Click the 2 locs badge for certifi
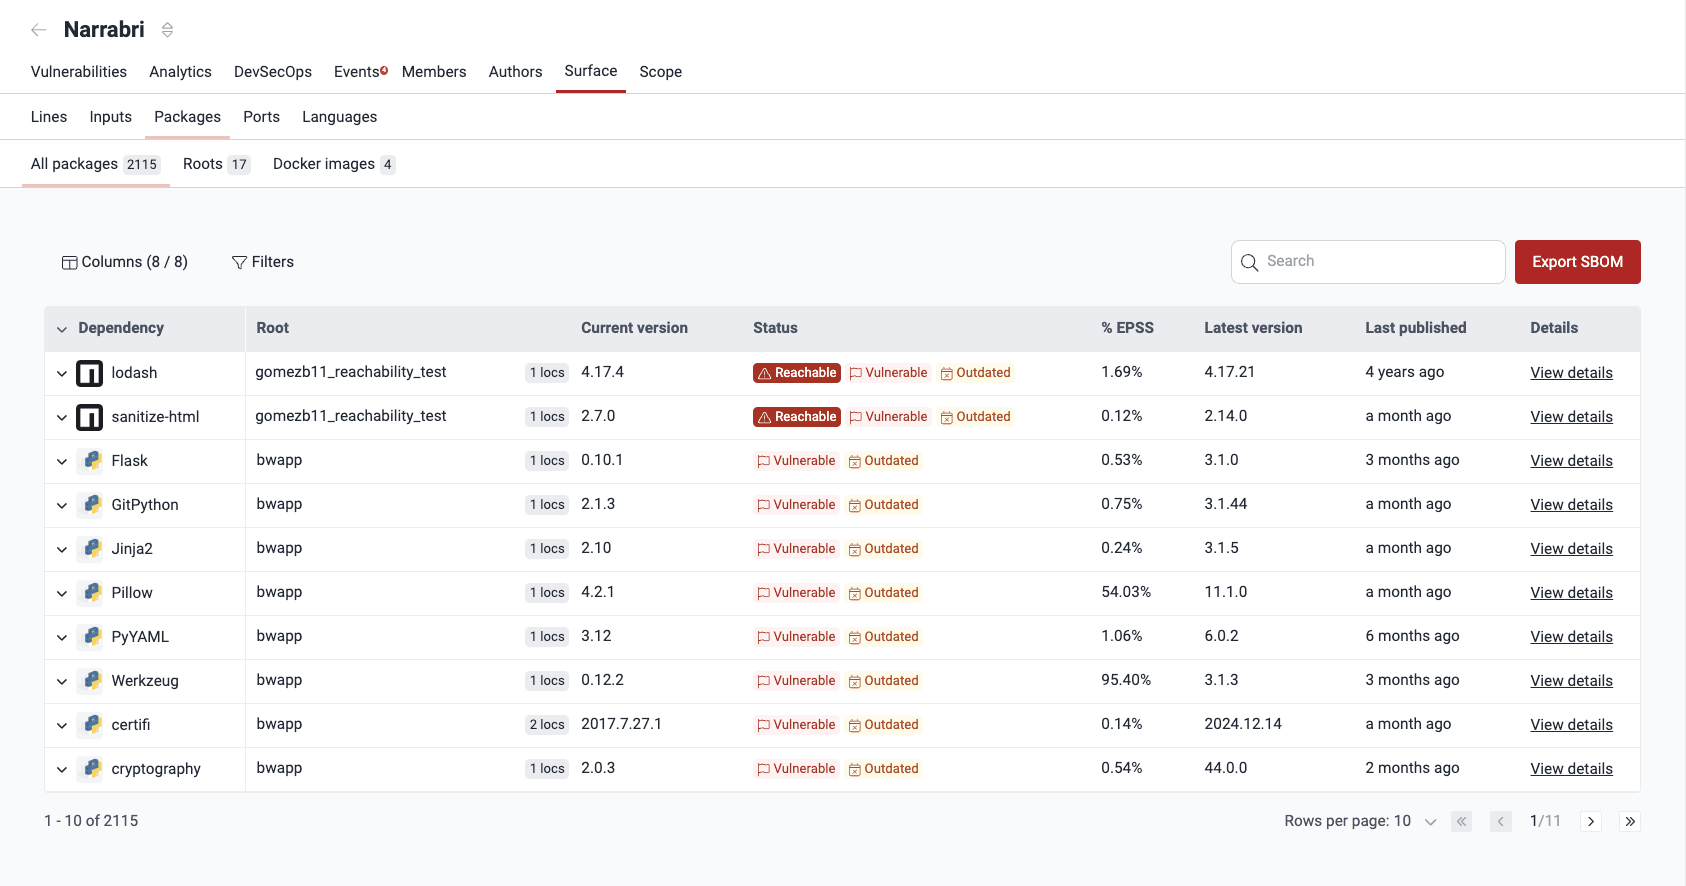The width and height of the screenshot is (1686, 886). pos(547,725)
